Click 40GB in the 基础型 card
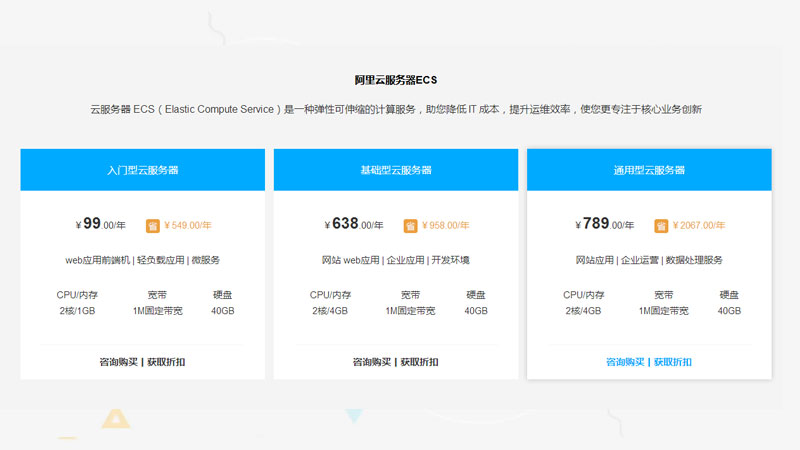Image resolution: width=800 pixels, height=450 pixels. click(x=476, y=311)
